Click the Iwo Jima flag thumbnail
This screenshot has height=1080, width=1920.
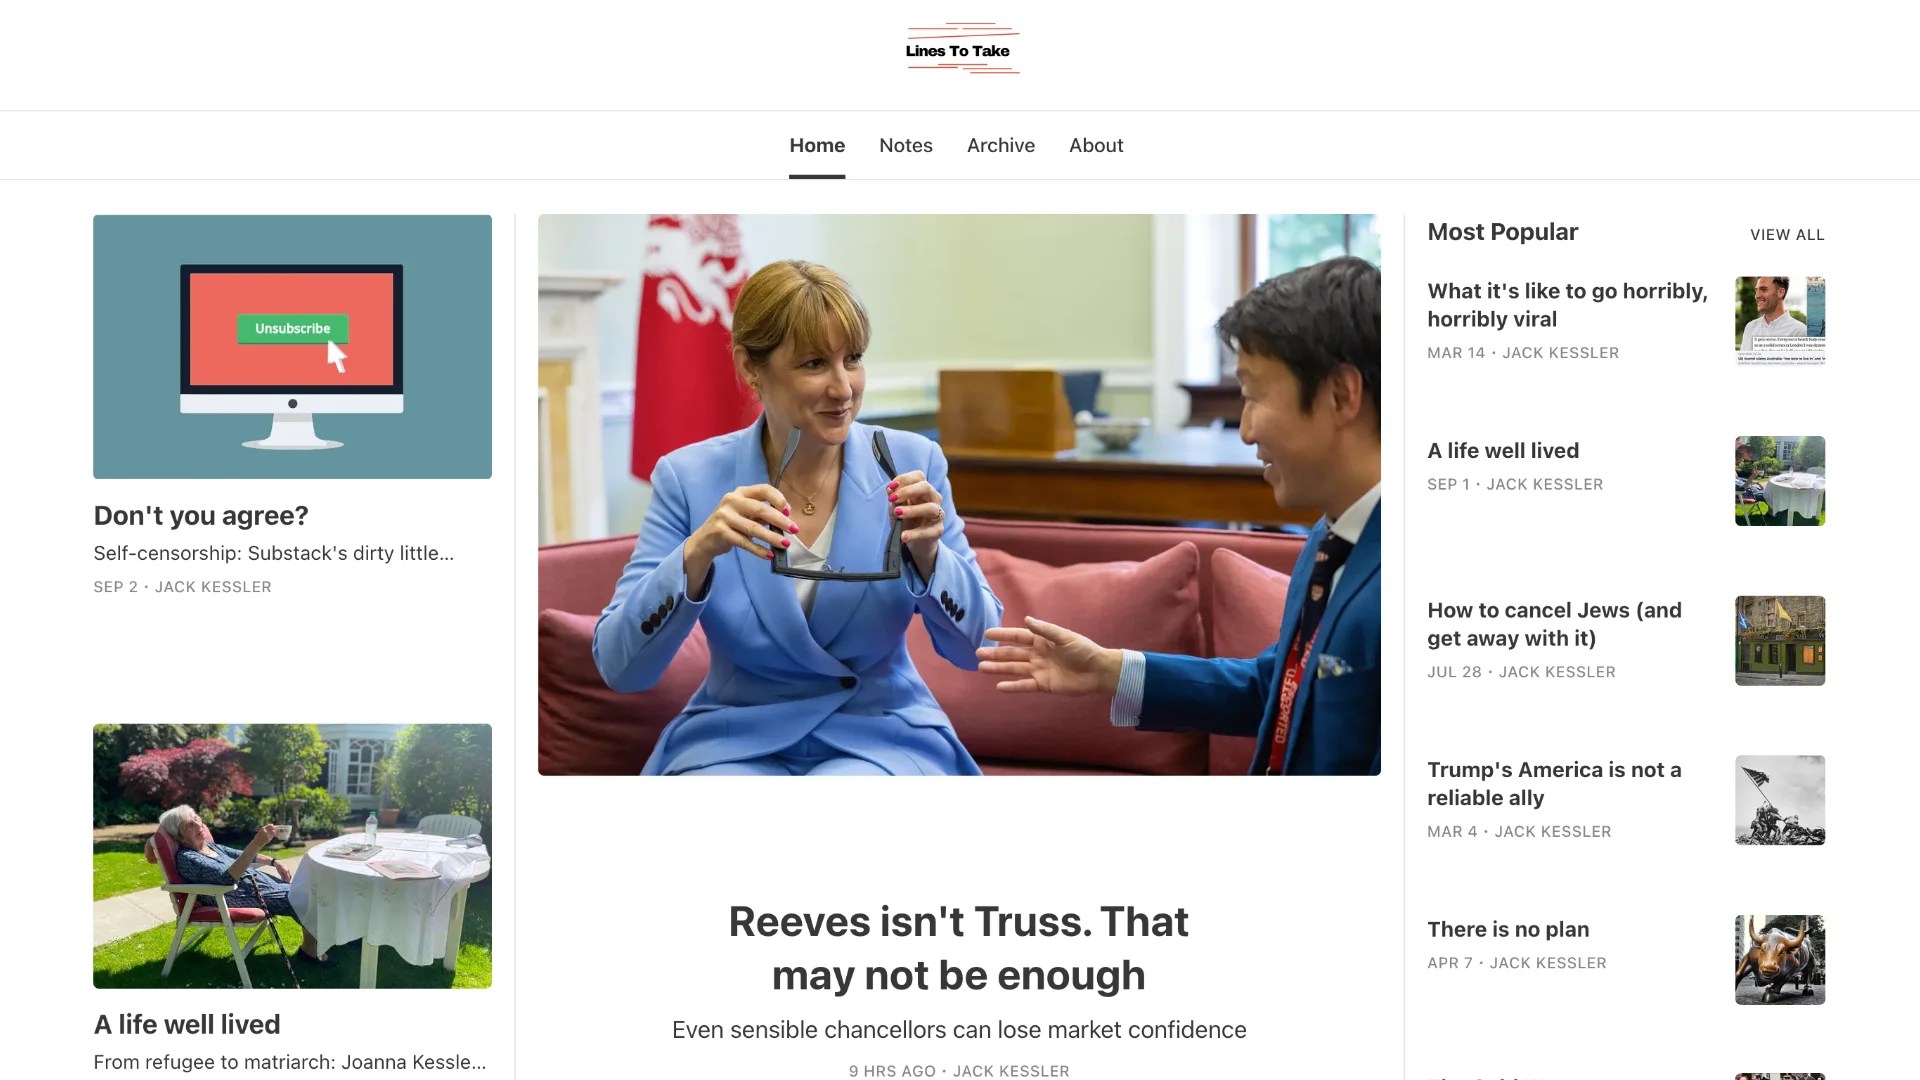coord(1779,799)
